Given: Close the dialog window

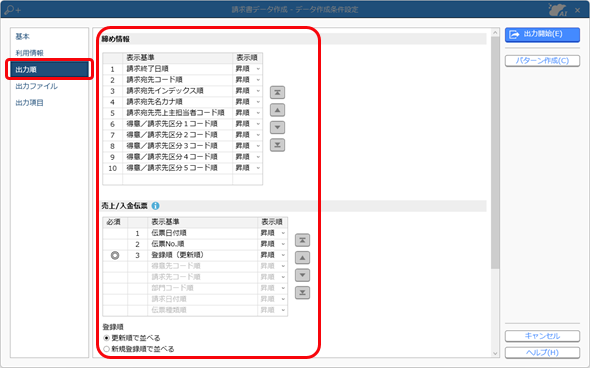Looking at the screenshot, I should tap(578, 10).
